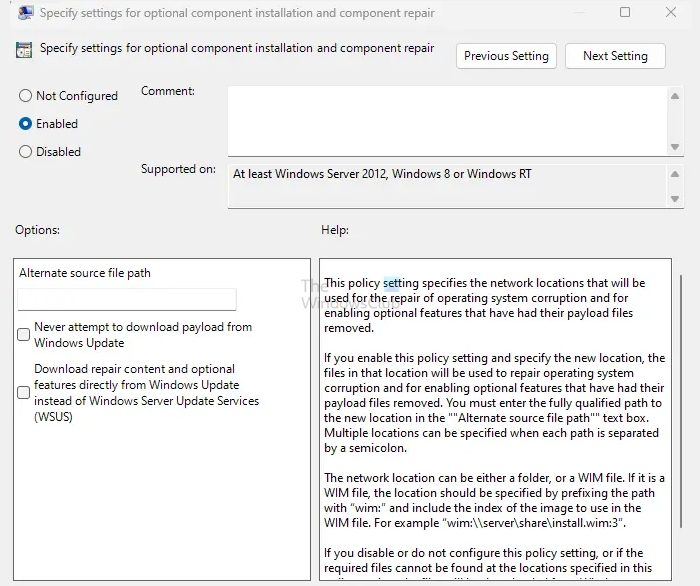Click inside the Comment text box
This screenshot has height=586, width=700.
(445, 120)
